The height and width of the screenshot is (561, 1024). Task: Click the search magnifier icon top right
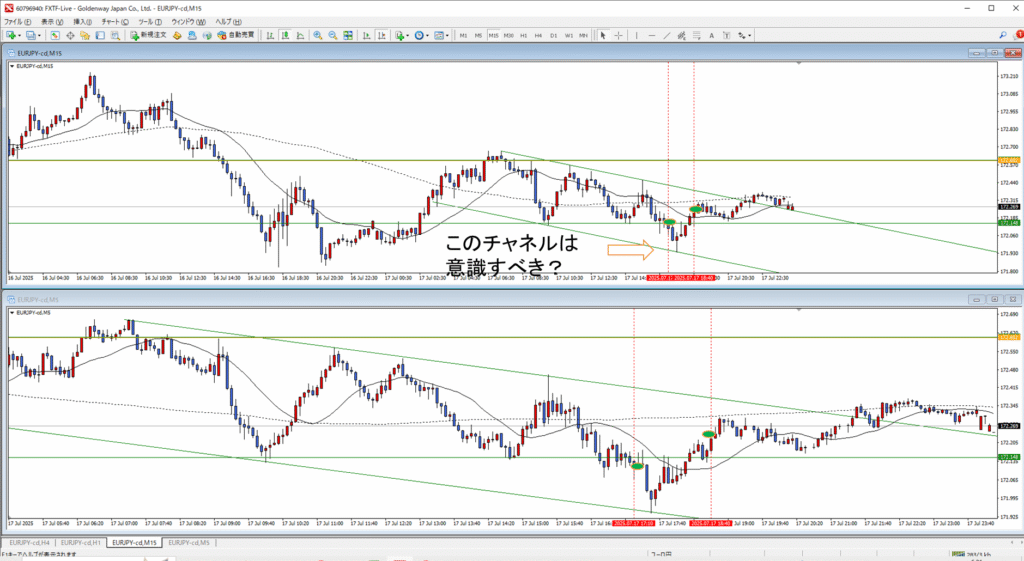coord(1002,35)
